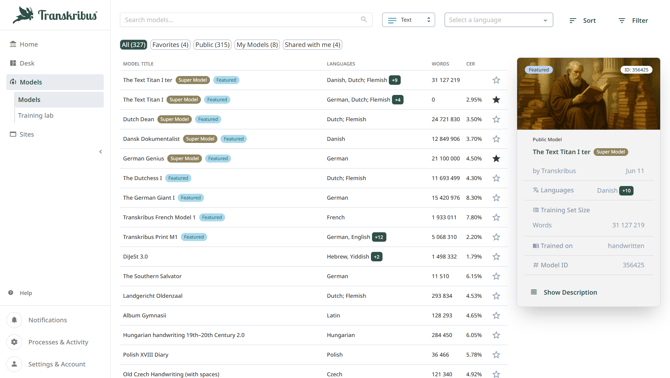The image size is (670, 378).
Task: Open Processes & Activity gear icon
Action: point(14,342)
